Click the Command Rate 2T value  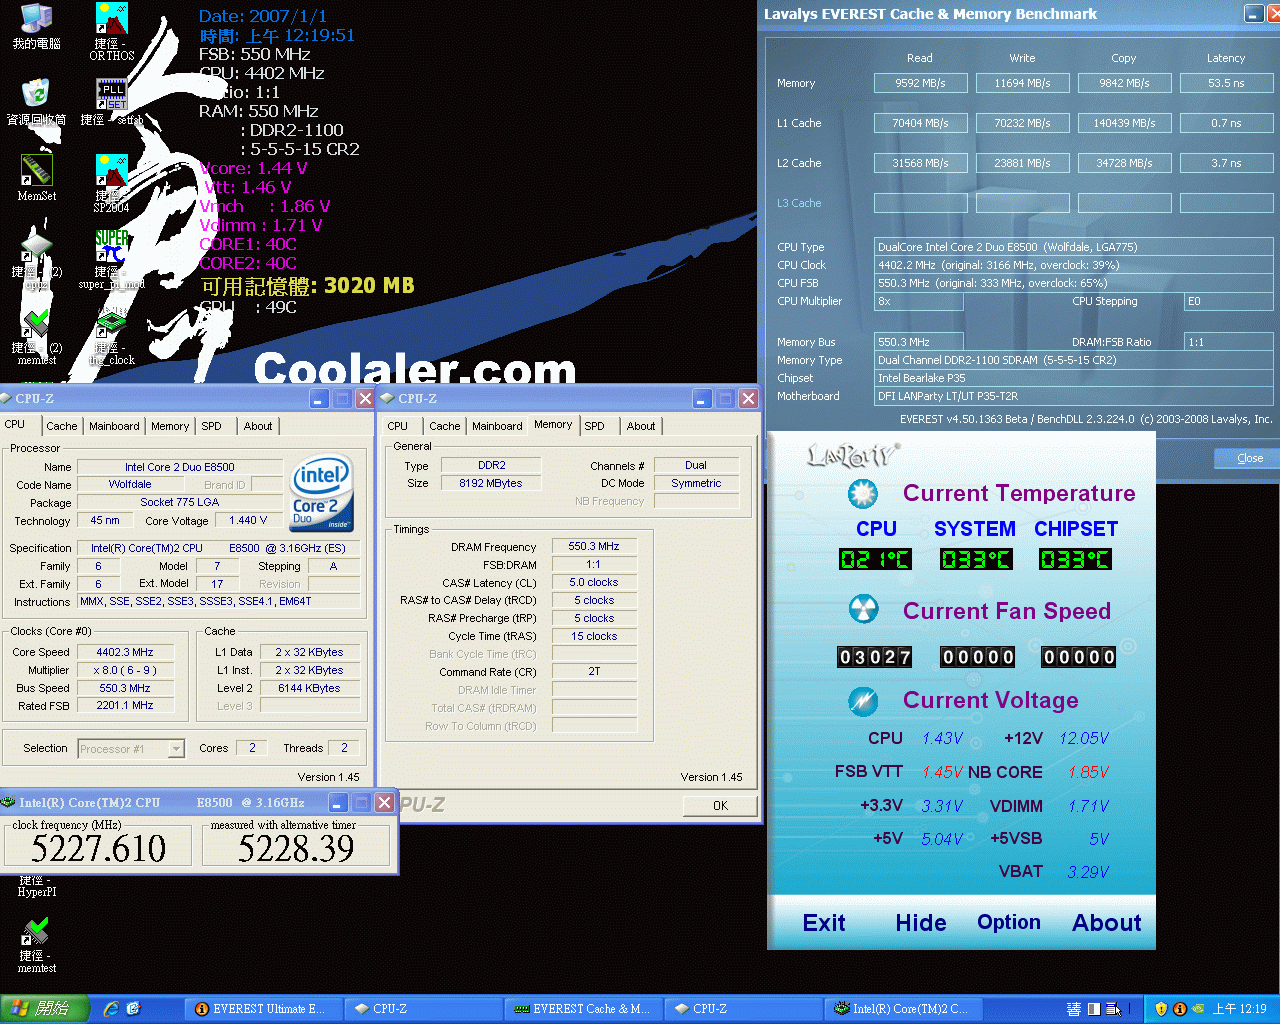594,672
